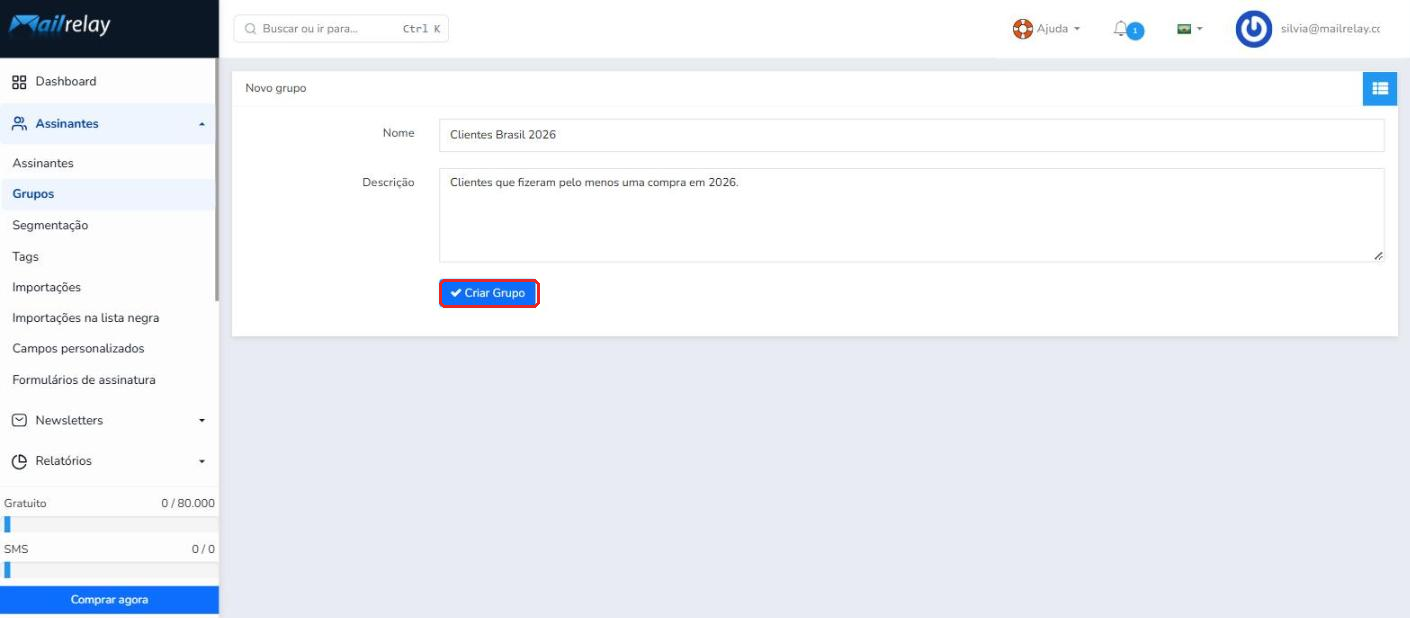Click the sidebar scrollbar
Image resolution: width=1410 pixels, height=618 pixels.
tap(217, 180)
